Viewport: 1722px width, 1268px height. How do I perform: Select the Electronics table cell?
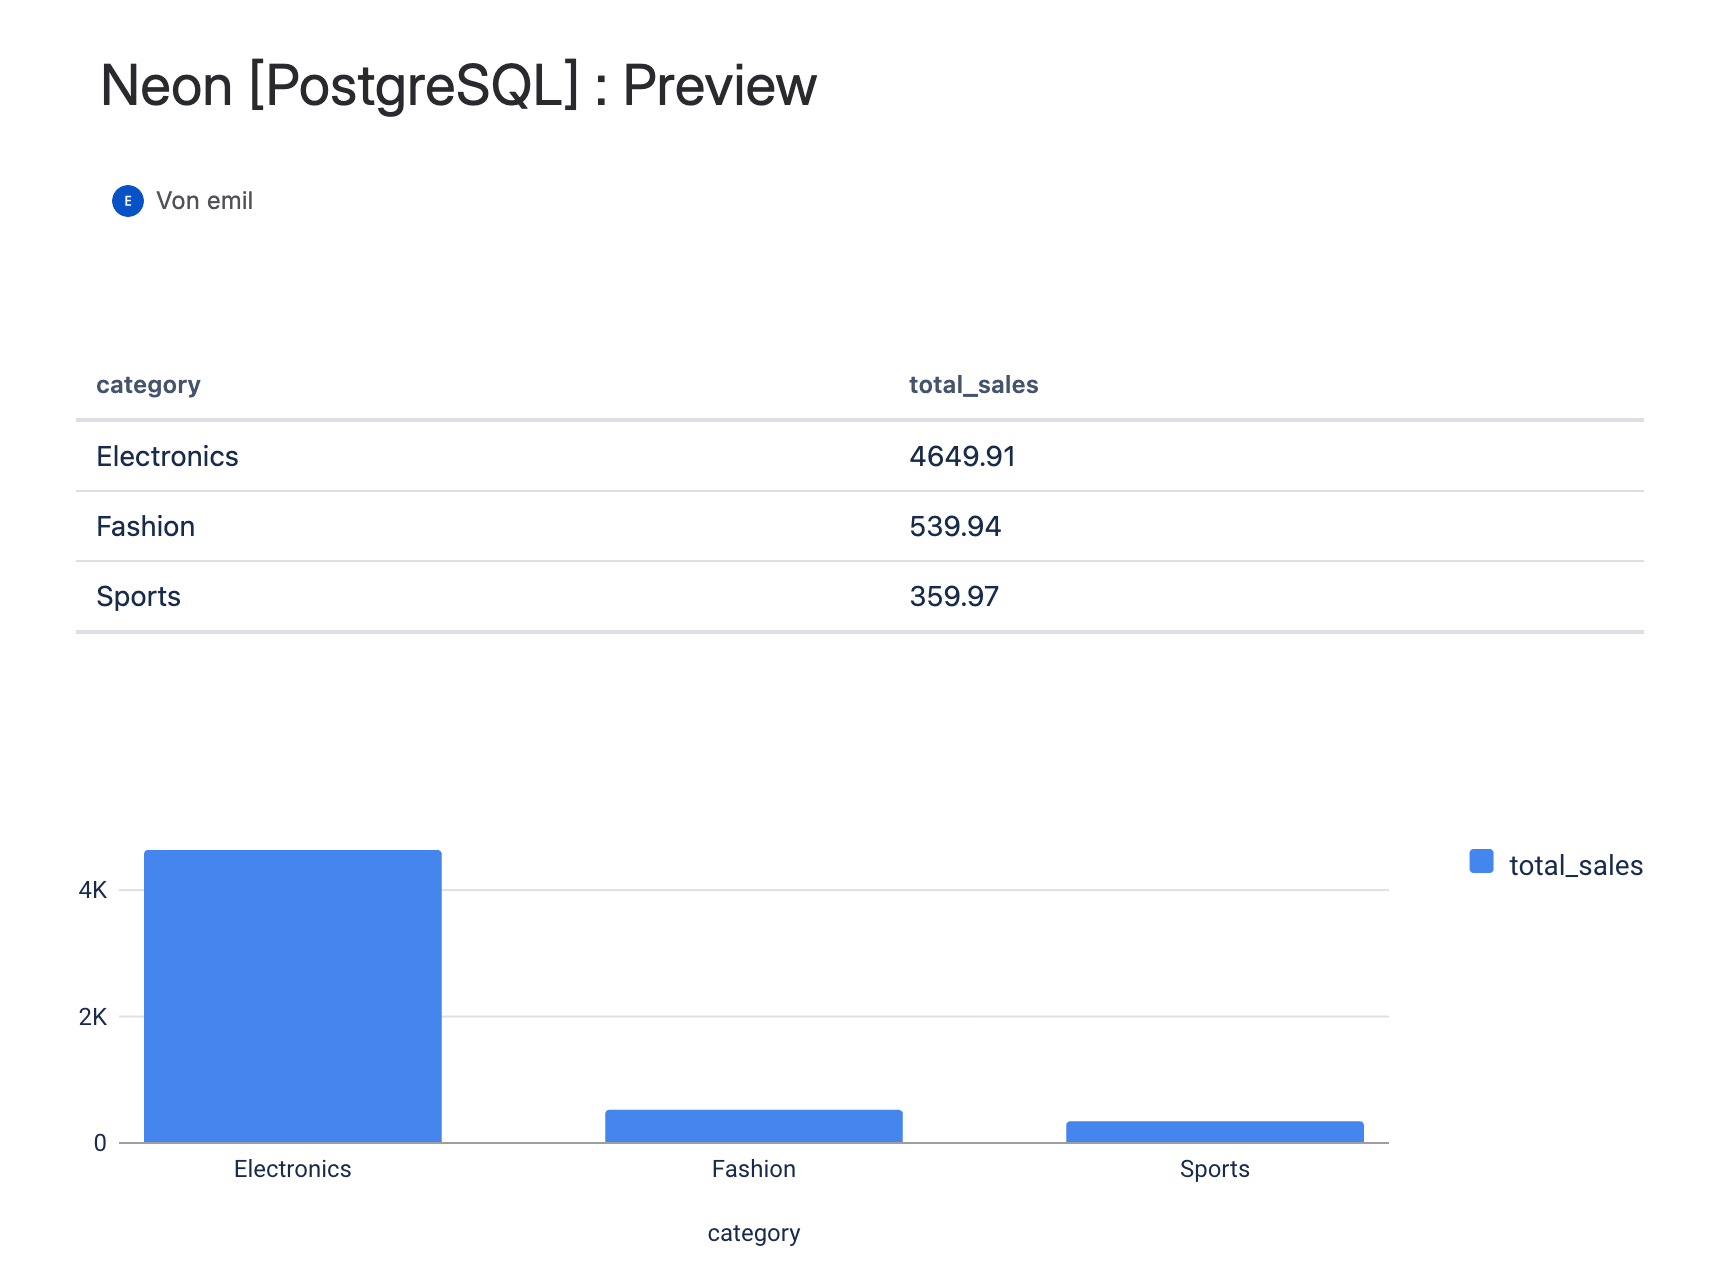click(x=167, y=457)
